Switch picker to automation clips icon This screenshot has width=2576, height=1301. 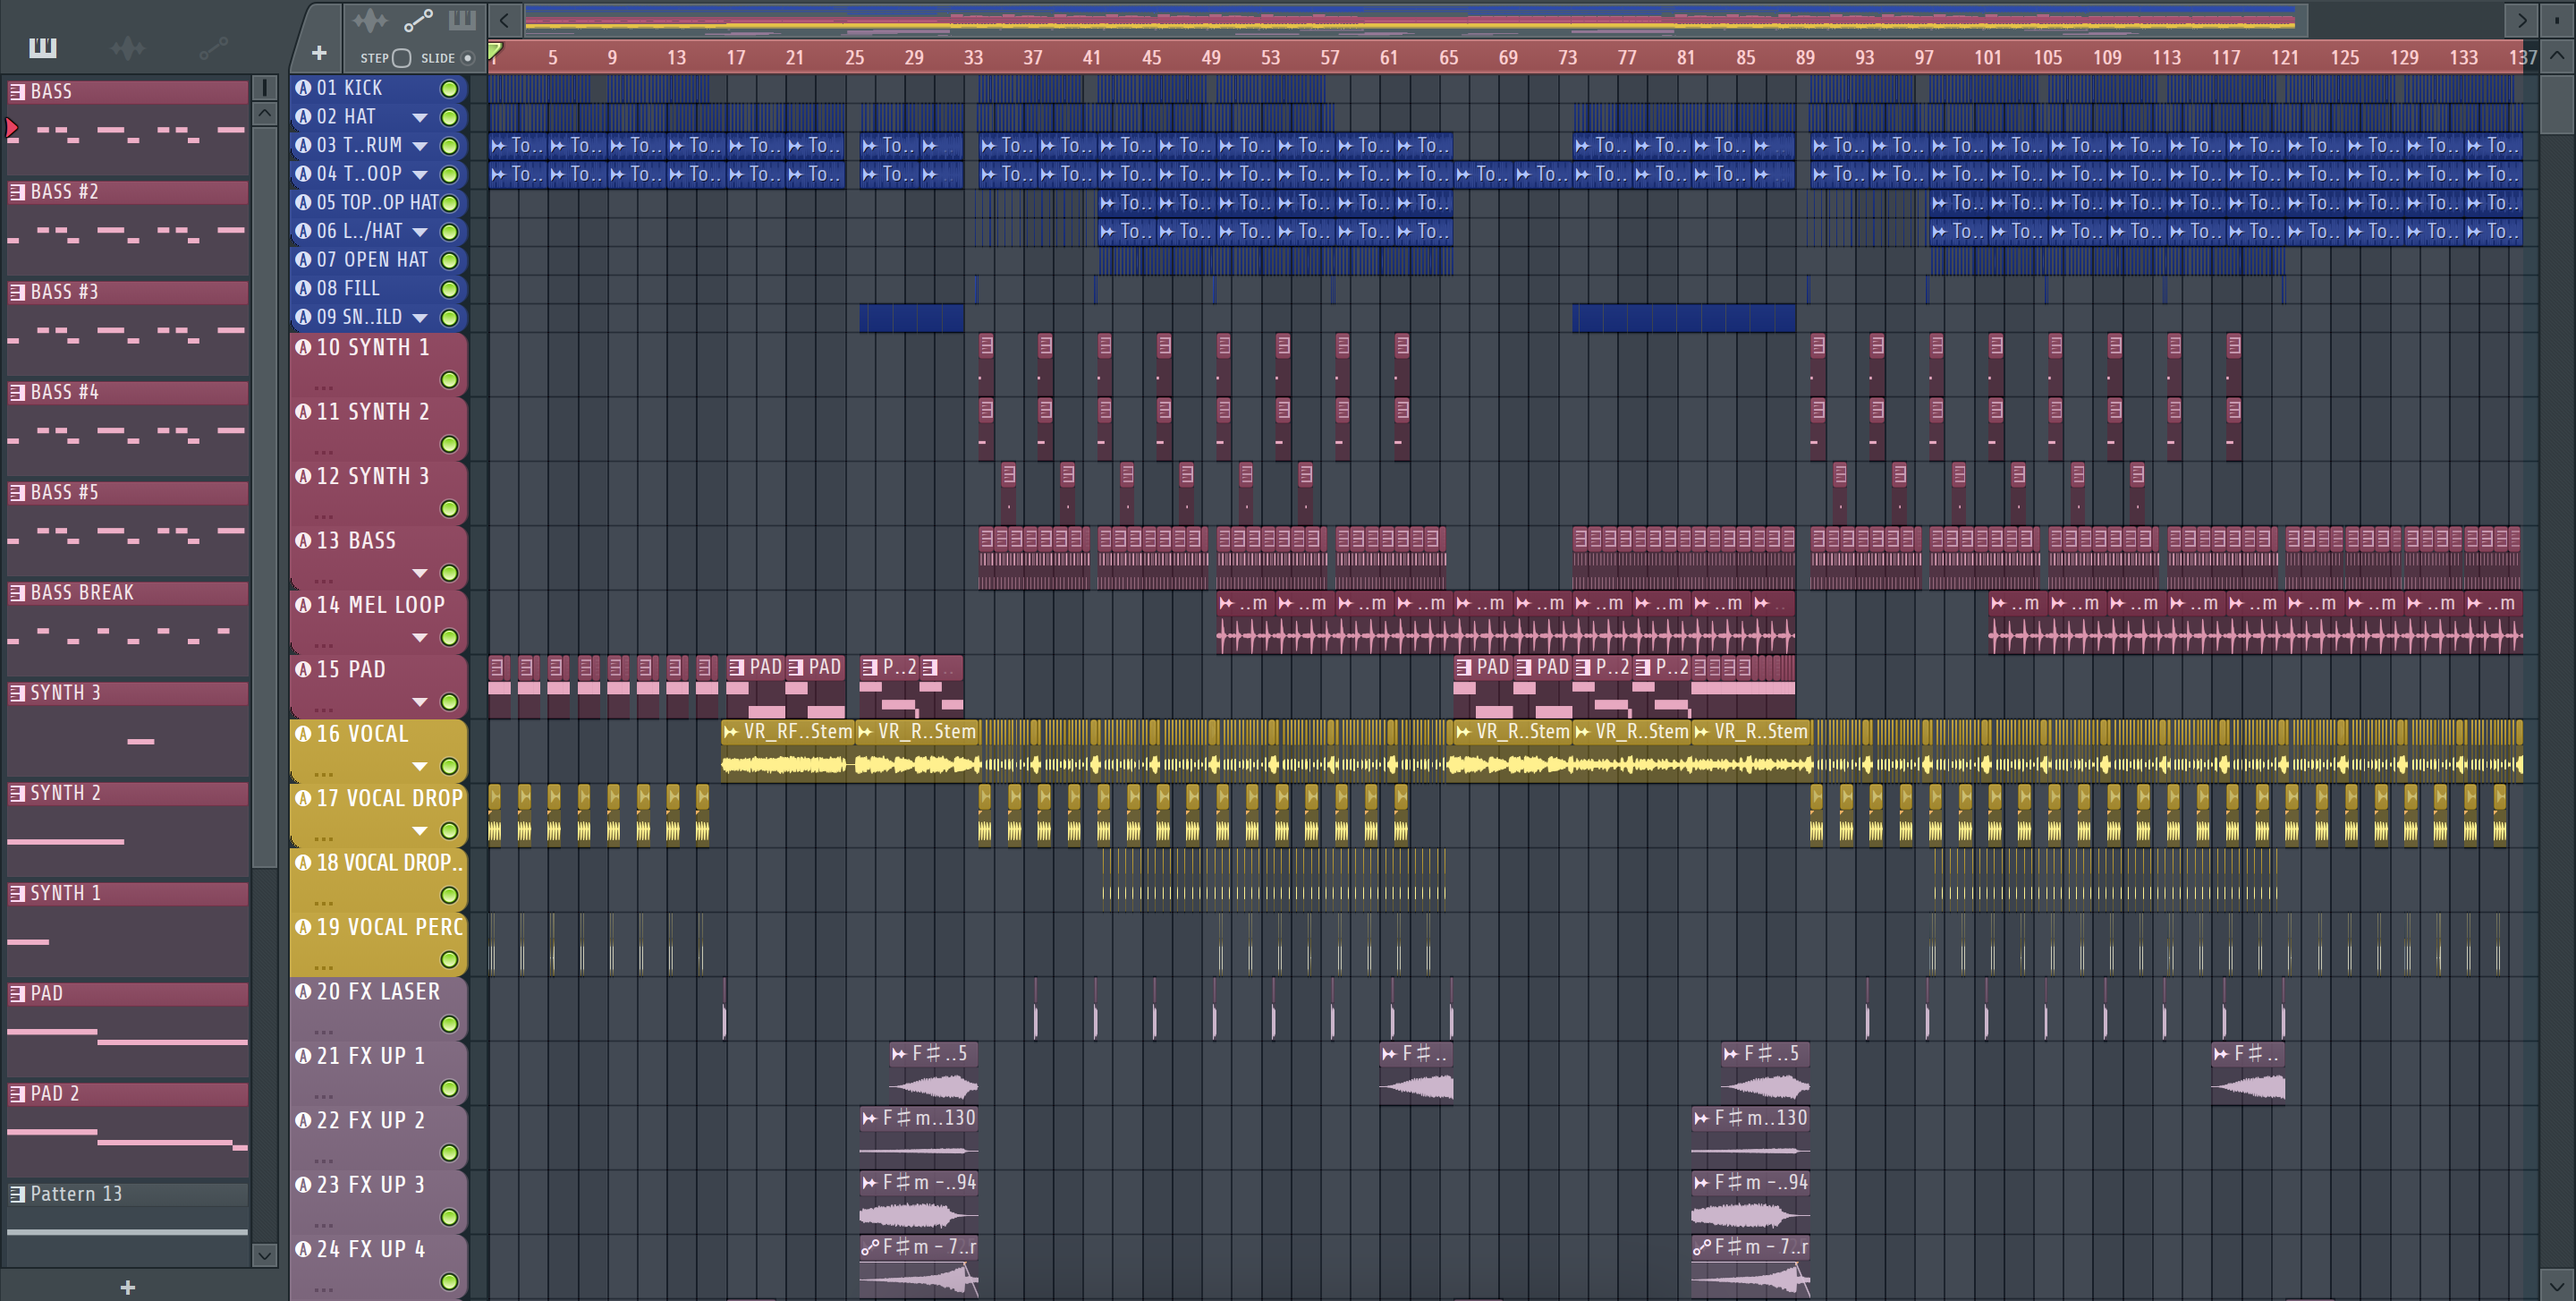213,47
